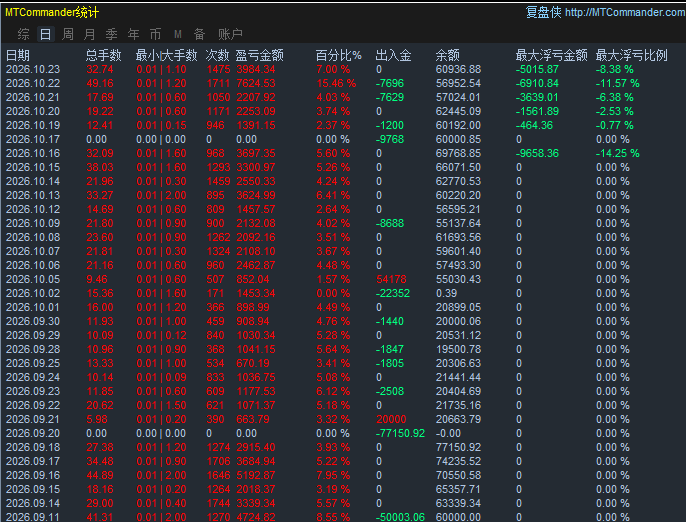686x522 pixels.
Task: Select the 2026.09.14 date row
Action: pyautogui.click(x=33, y=503)
